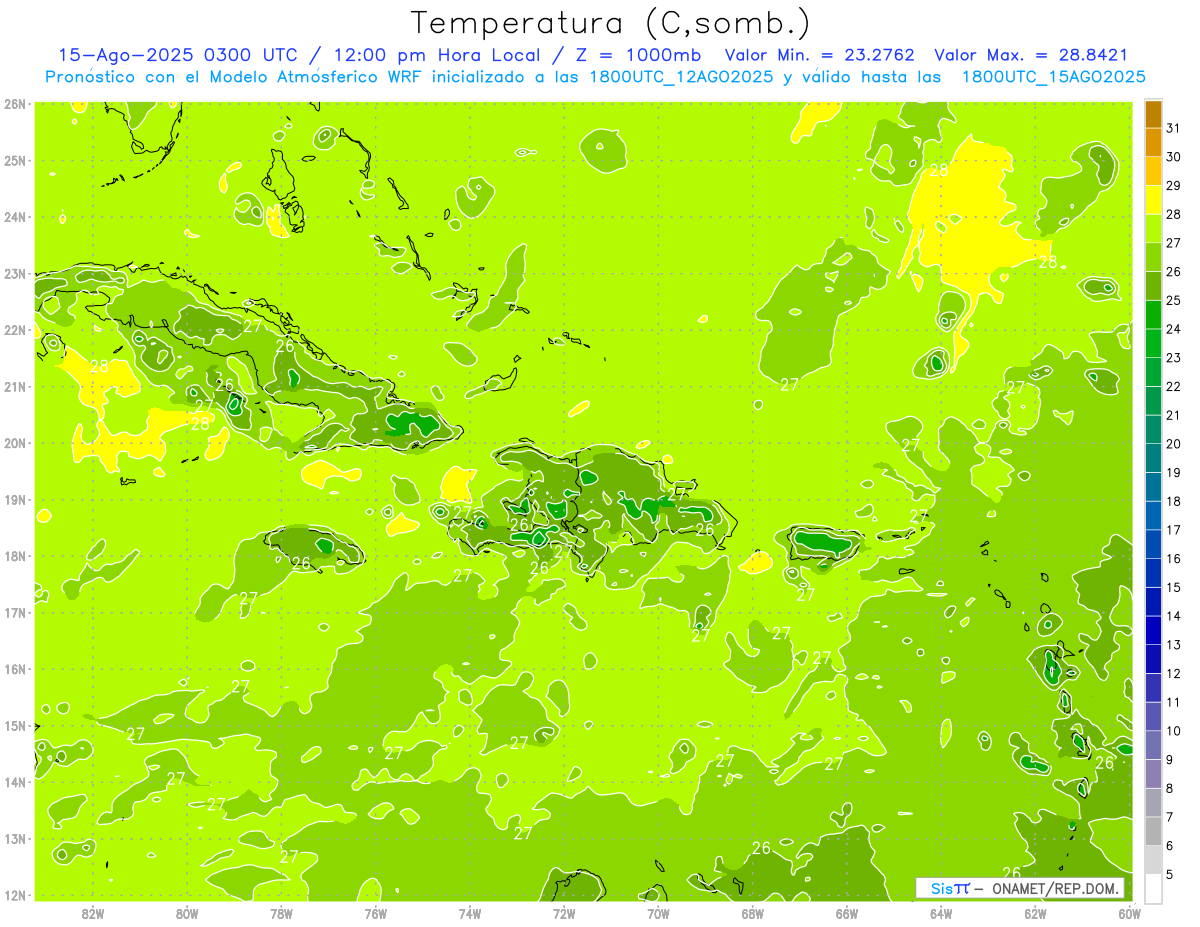Select the 'Valor Max. = 28.8421' value

[x=1031, y=55]
